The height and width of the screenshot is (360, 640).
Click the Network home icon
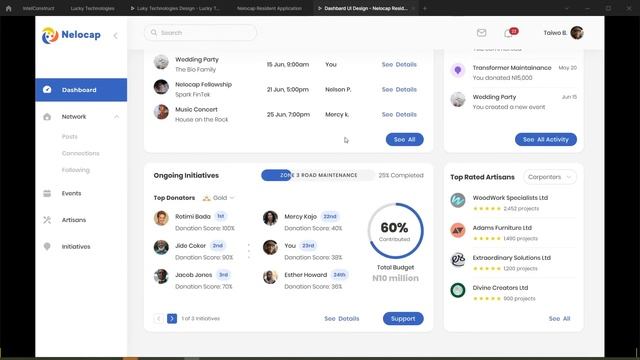click(47, 117)
